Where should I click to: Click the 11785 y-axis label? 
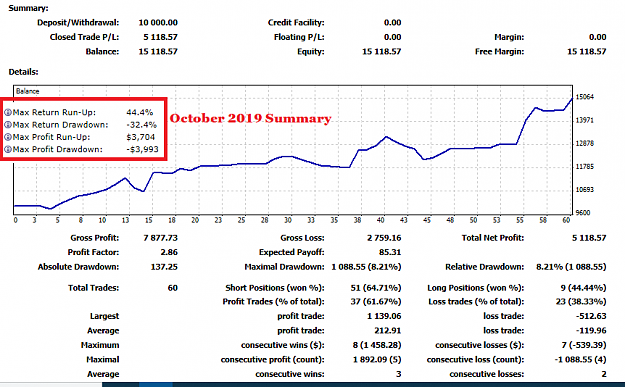pos(585,167)
